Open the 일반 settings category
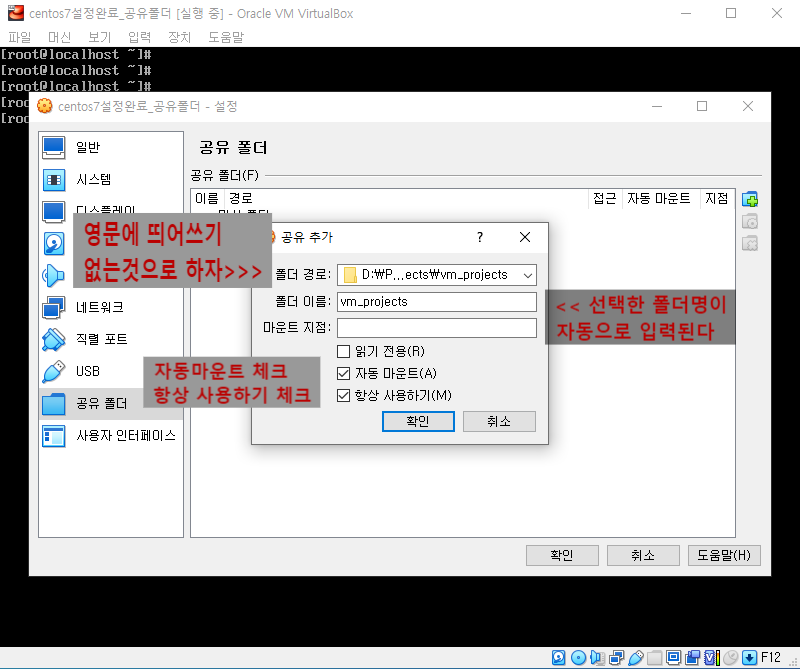The height and width of the screenshot is (669, 800). point(111,147)
